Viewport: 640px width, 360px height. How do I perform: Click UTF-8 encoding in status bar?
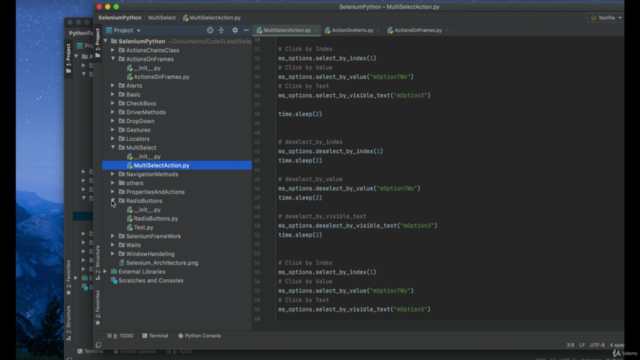coord(597,345)
